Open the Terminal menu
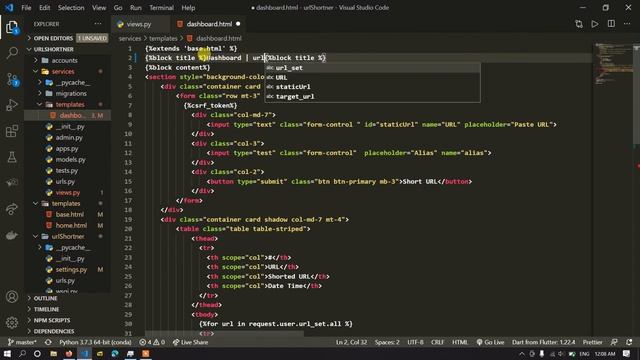 click(x=161, y=7)
